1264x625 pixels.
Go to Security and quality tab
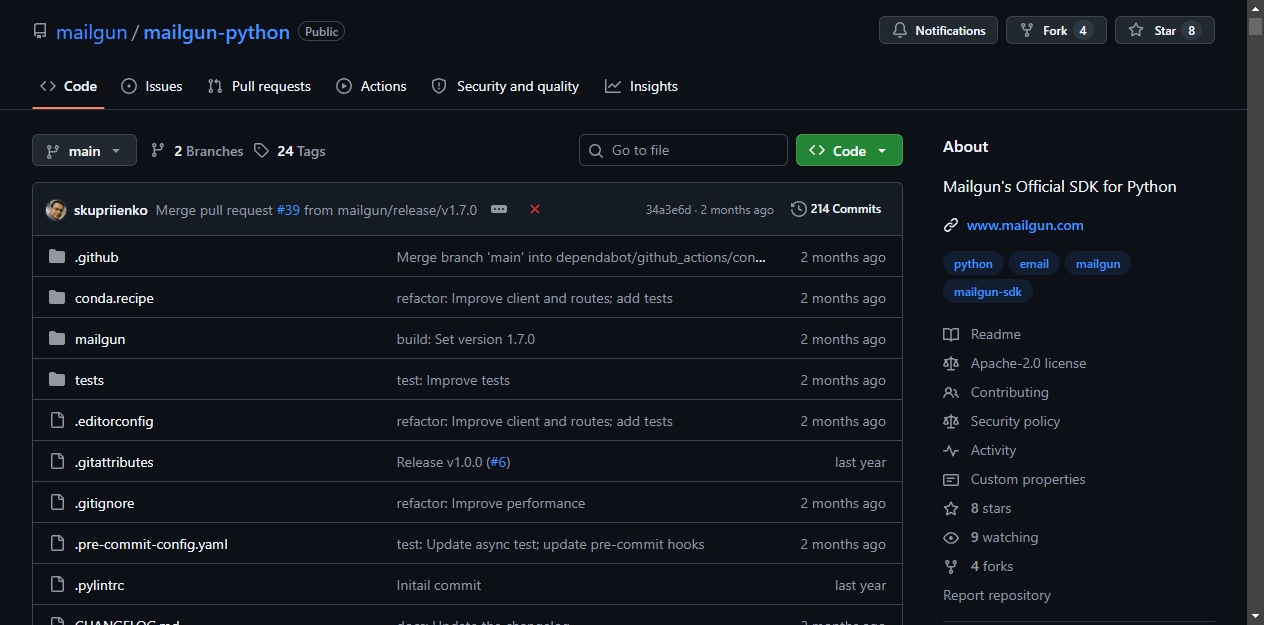(505, 86)
